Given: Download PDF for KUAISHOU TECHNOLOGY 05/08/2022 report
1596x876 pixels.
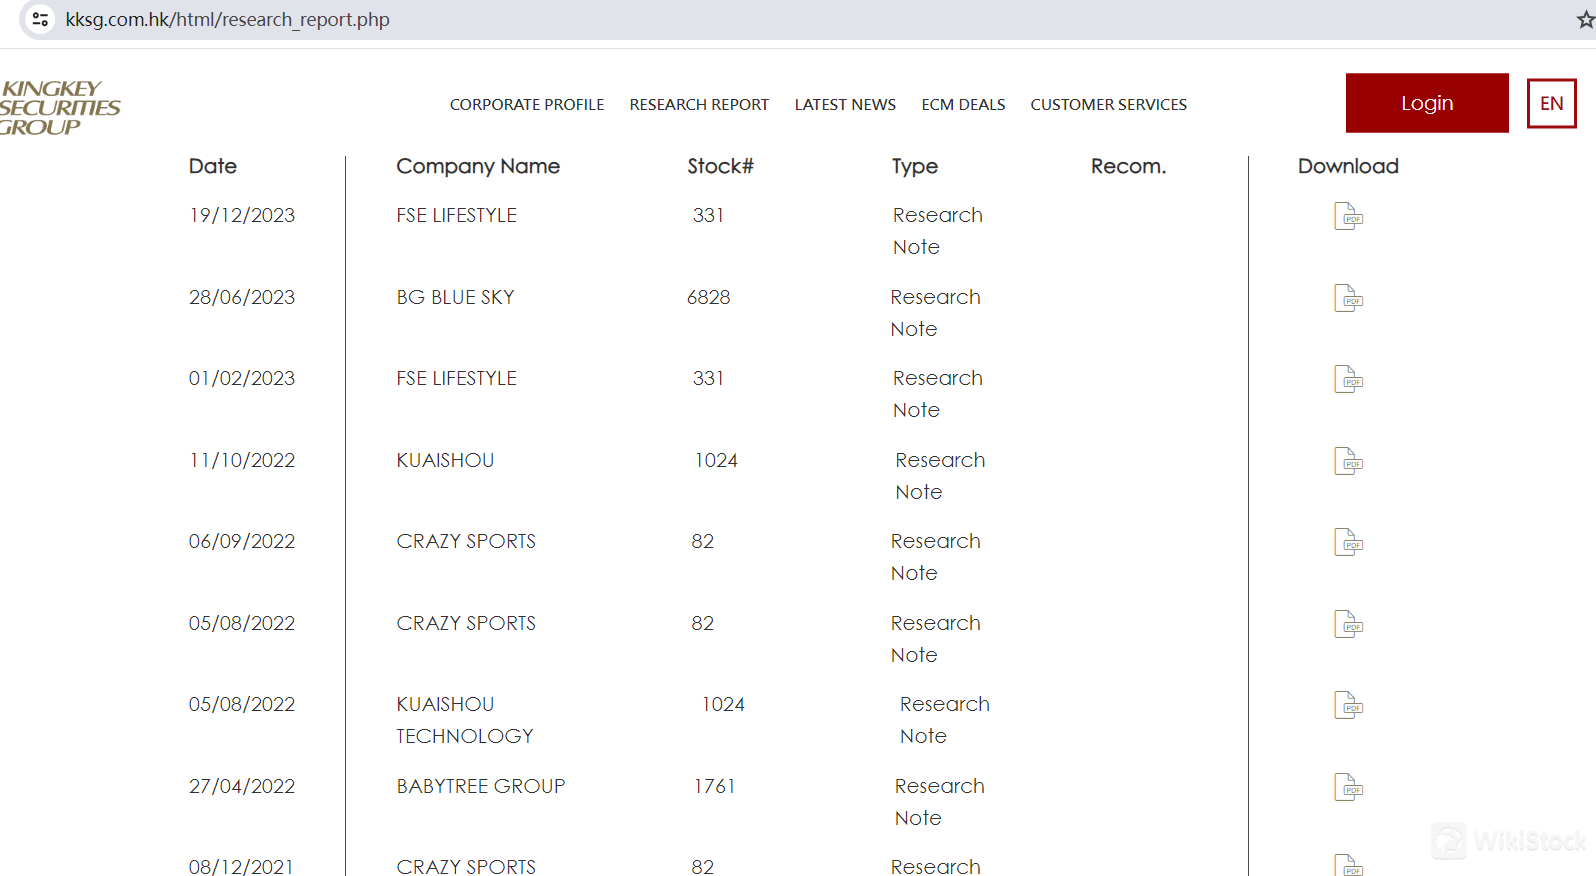Looking at the screenshot, I should 1348,705.
